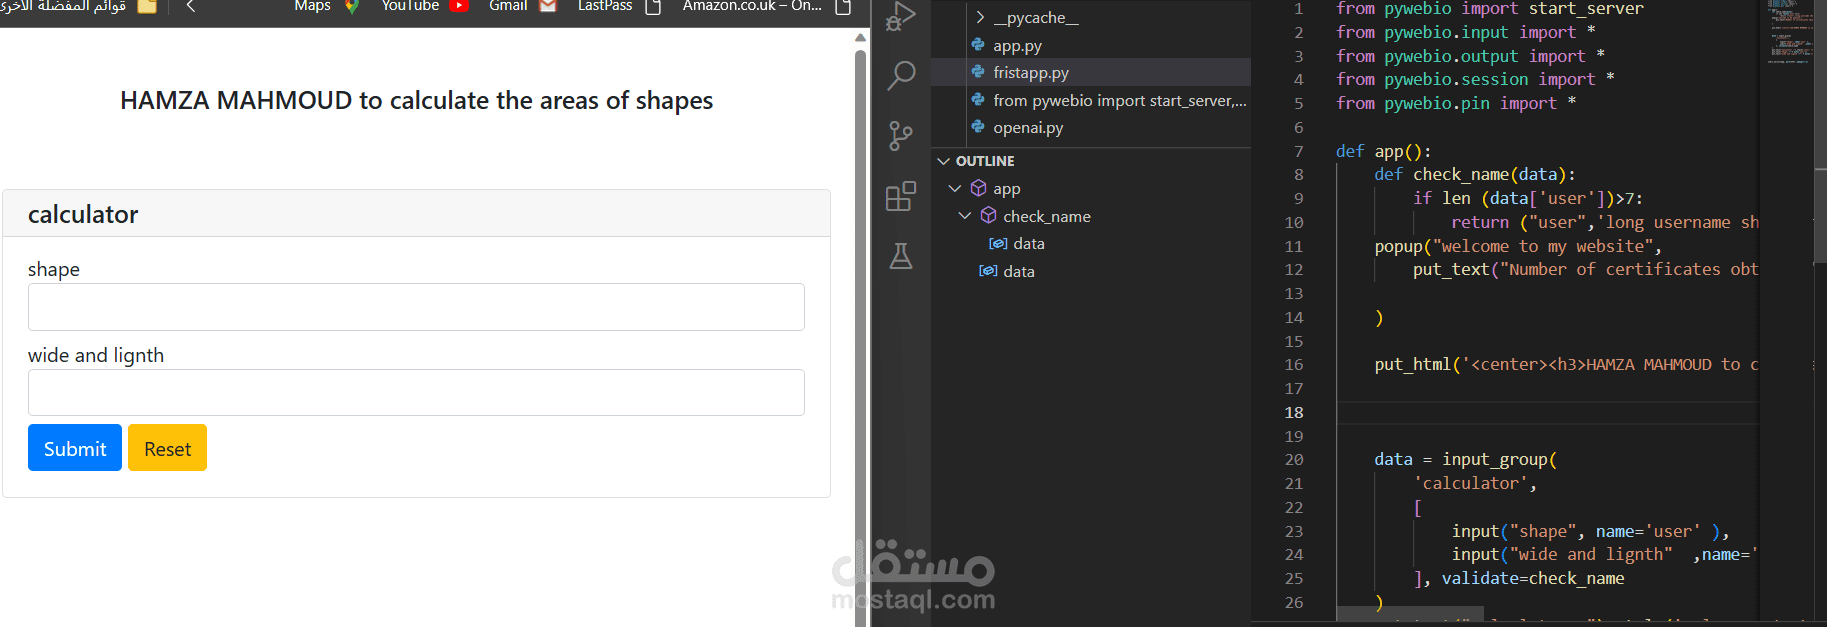Click the Reset button
Viewport: 1827px width, 627px height.
click(167, 448)
